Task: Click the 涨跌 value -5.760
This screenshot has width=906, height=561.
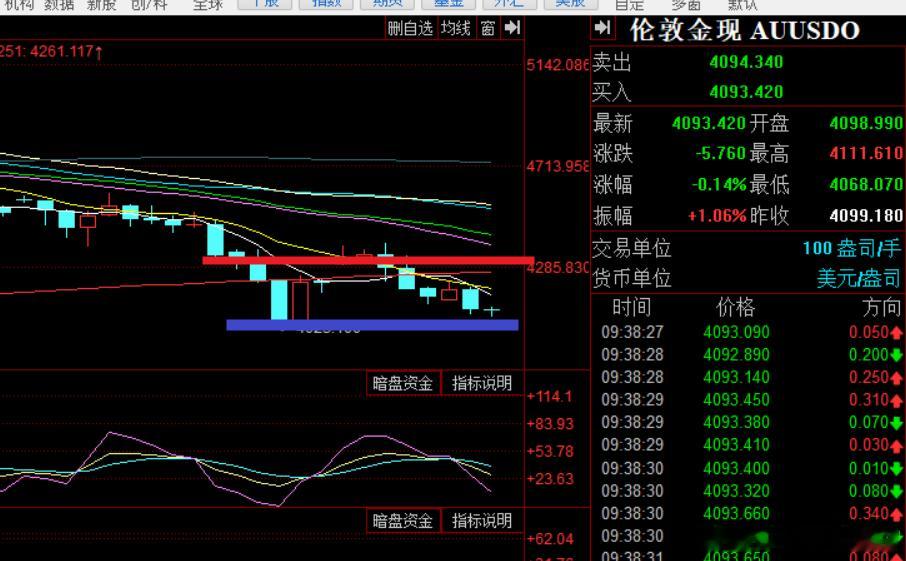Action: pyautogui.click(x=721, y=153)
